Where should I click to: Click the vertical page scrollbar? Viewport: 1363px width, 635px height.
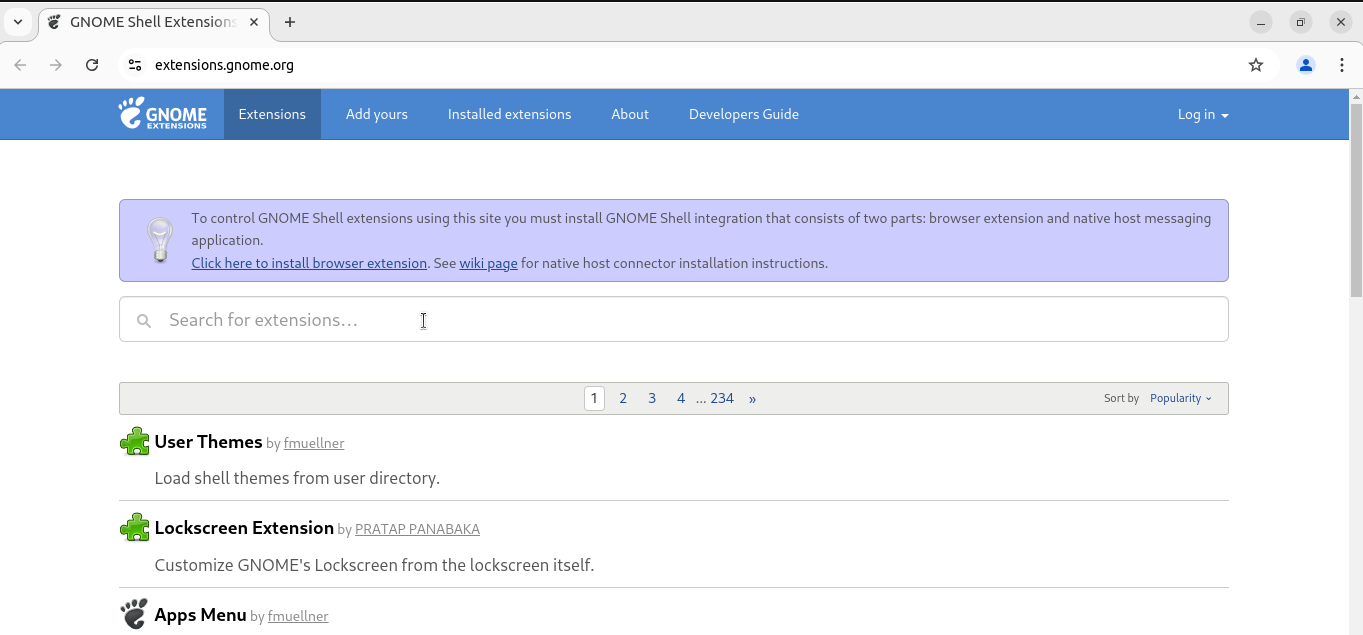(1356, 200)
